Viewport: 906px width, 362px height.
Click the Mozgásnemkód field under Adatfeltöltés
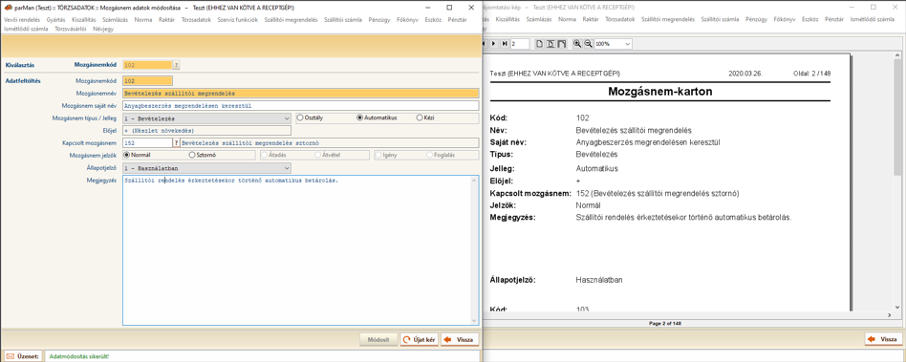click(x=147, y=81)
